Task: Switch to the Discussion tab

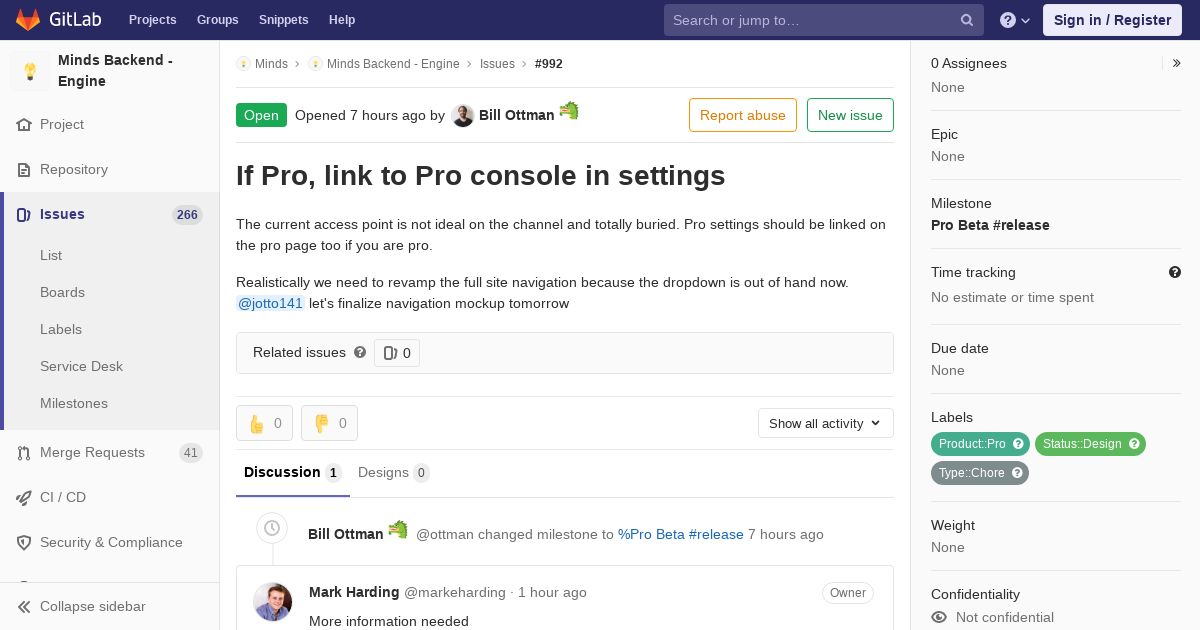Action: pos(293,473)
